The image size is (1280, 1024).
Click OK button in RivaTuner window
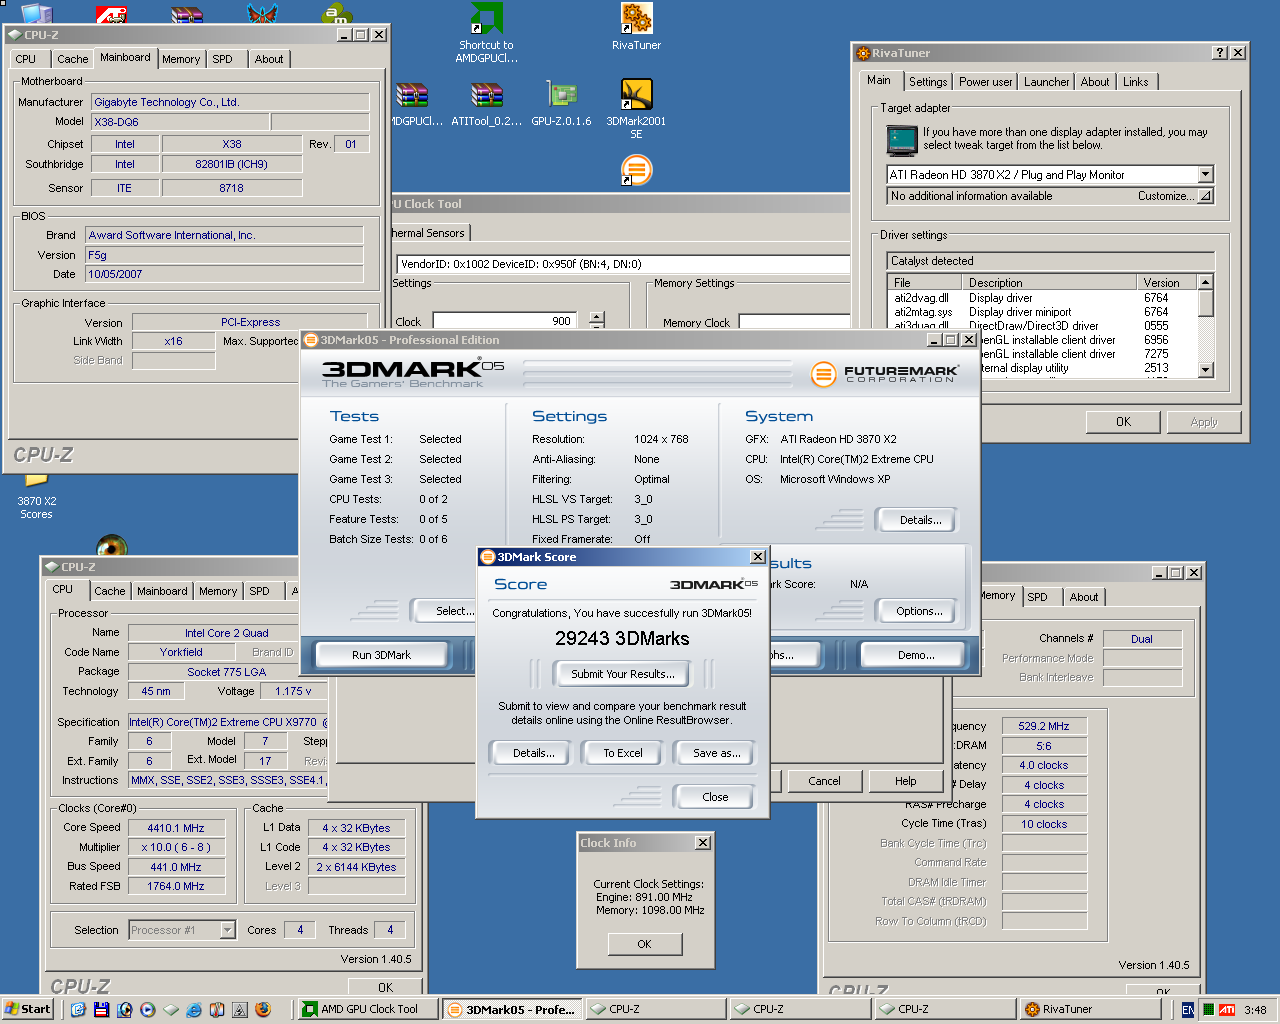[1123, 422]
